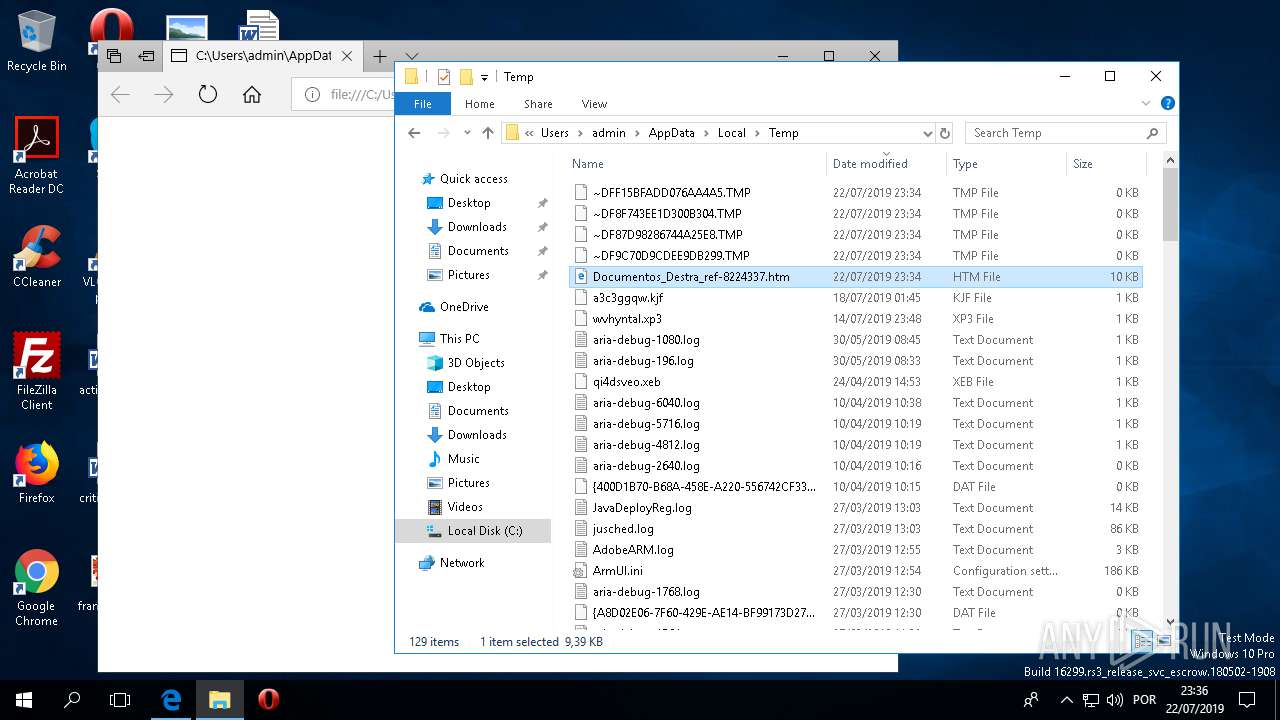Open Explorer recent locations dropdown
Image resolution: width=1280 pixels, height=720 pixels.
pyautogui.click(x=467, y=133)
